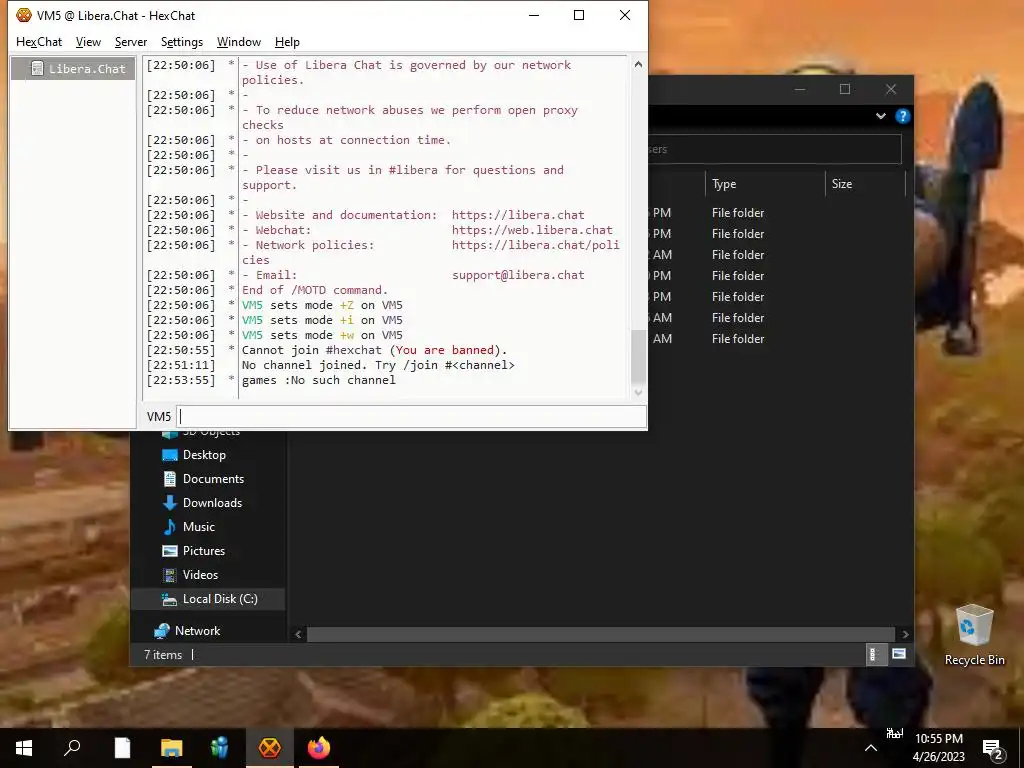Open the Help menu in HexChat

287,42
